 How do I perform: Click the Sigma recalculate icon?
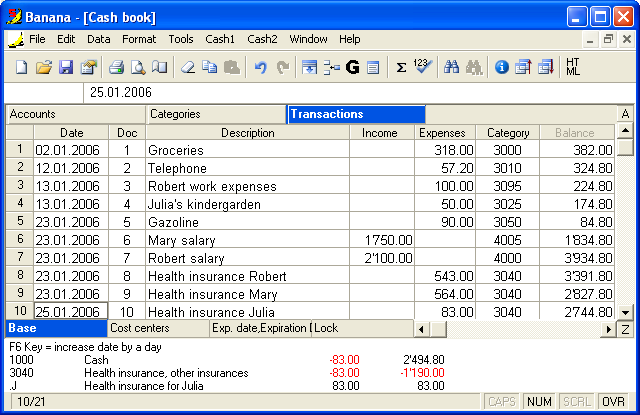tap(401, 67)
